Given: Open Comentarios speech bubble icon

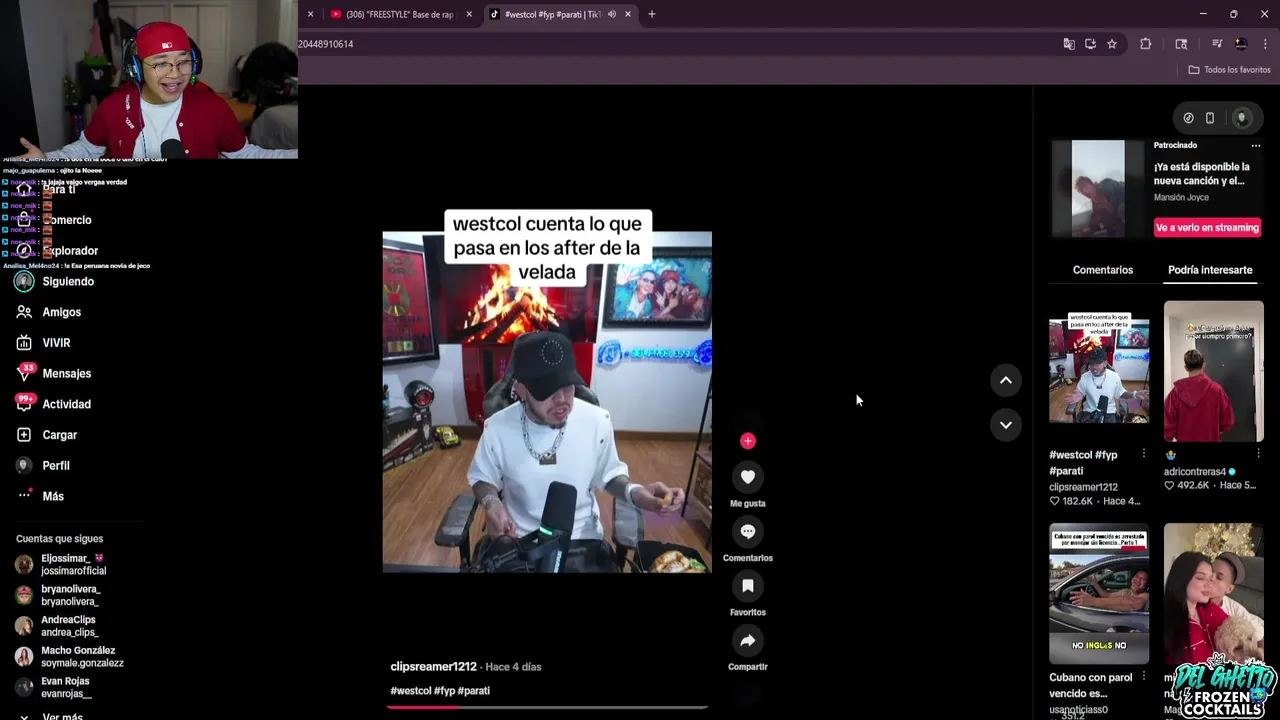Looking at the screenshot, I should [748, 532].
